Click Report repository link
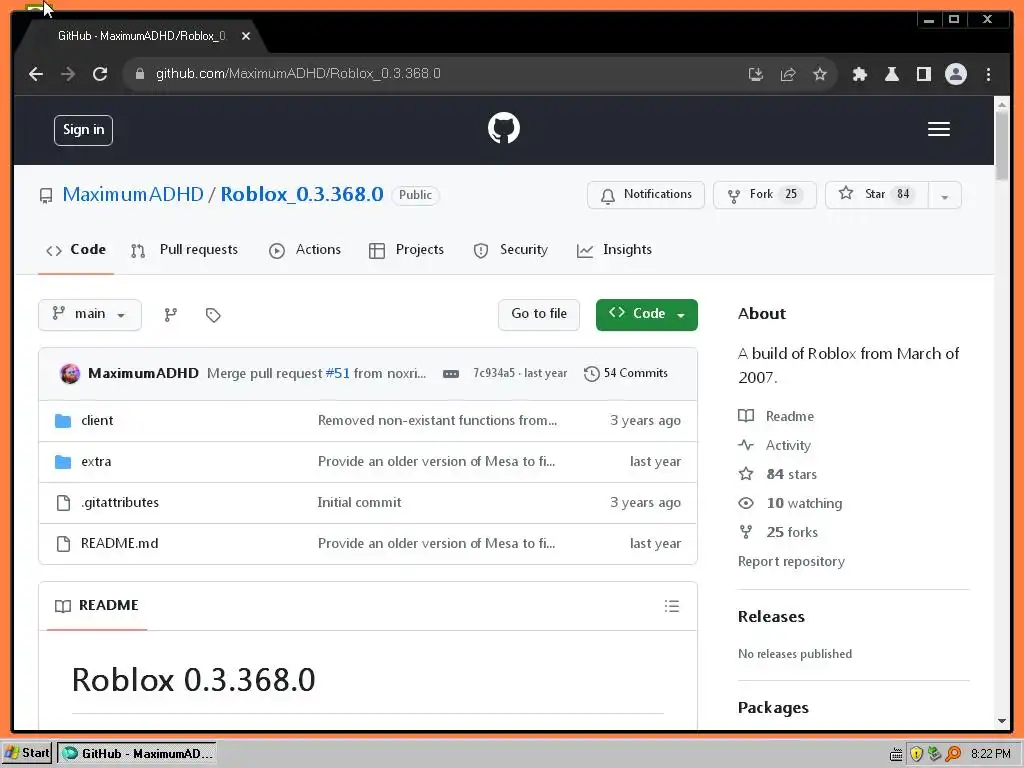The image size is (1024, 768). pyautogui.click(x=791, y=562)
